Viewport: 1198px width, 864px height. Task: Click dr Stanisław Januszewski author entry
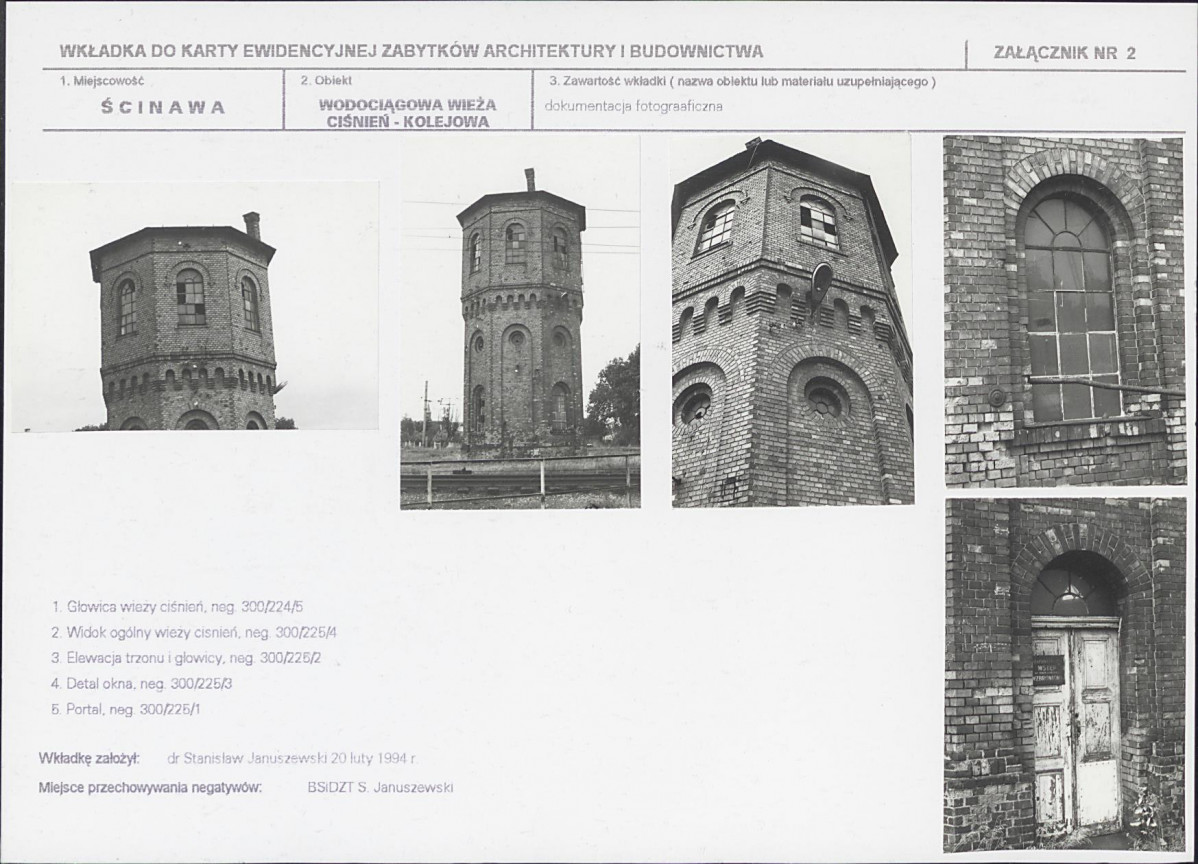(x=293, y=759)
